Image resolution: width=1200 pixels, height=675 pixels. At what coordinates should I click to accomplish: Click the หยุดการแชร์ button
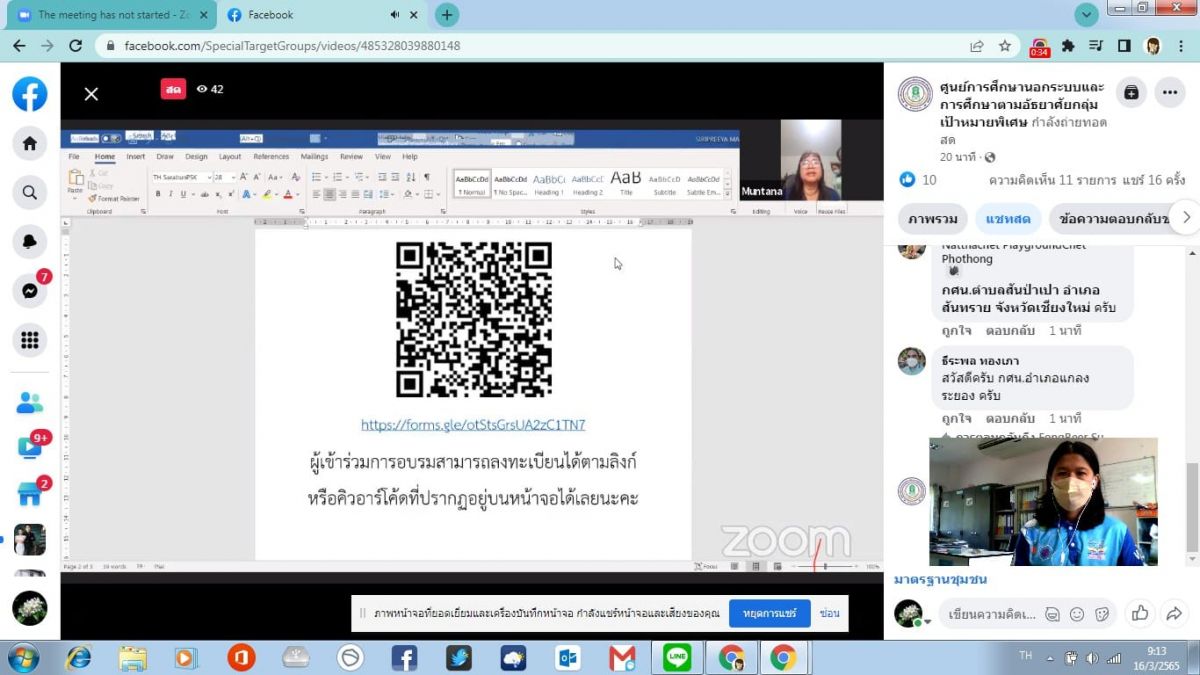click(x=769, y=613)
